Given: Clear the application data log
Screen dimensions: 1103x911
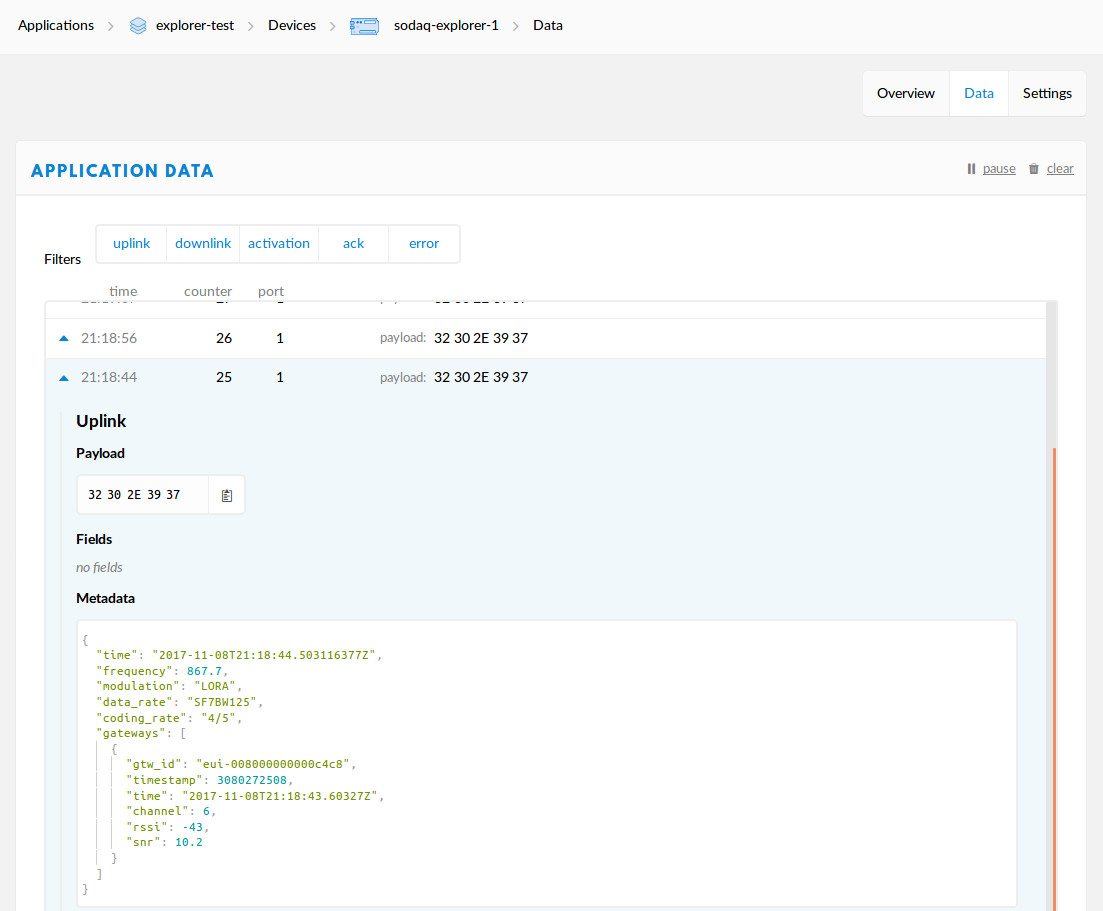Looking at the screenshot, I should (x=1060, y=169).
